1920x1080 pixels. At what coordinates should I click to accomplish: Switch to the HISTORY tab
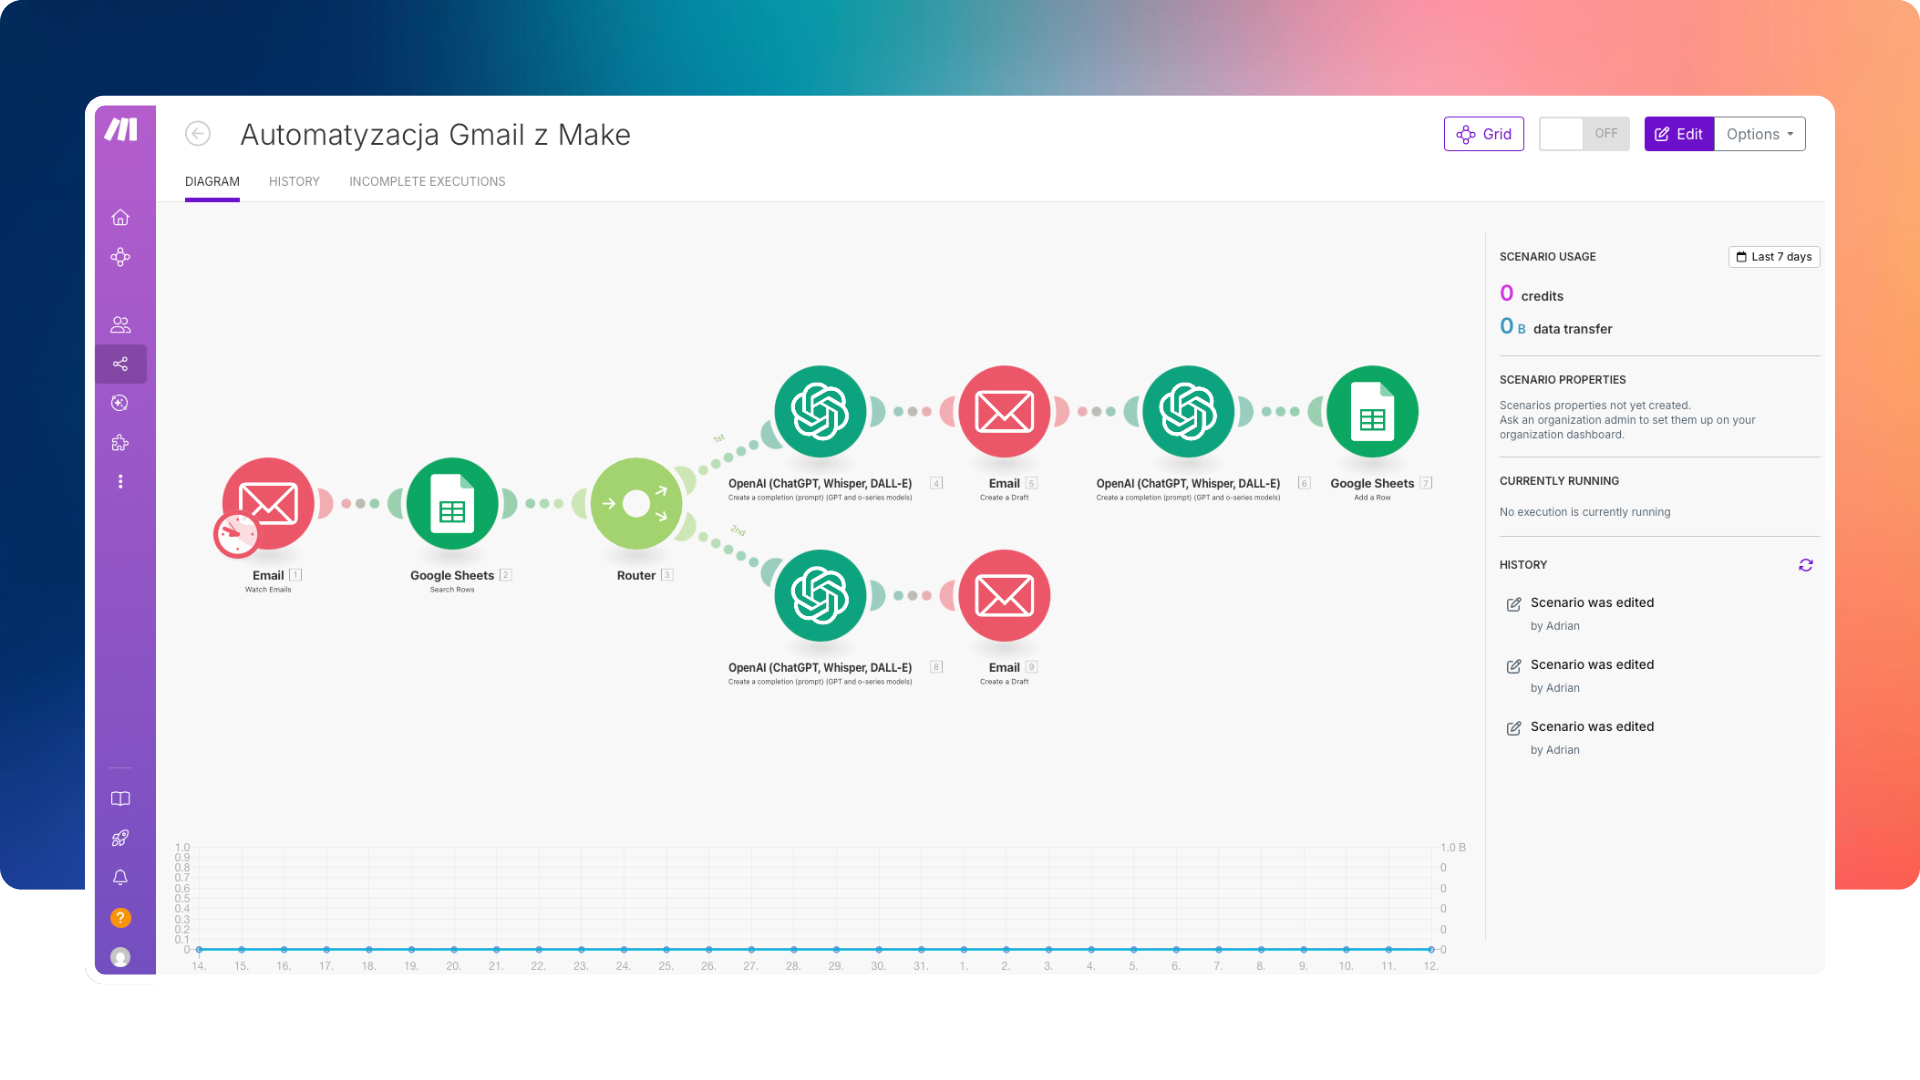click(x=294, y=182)
